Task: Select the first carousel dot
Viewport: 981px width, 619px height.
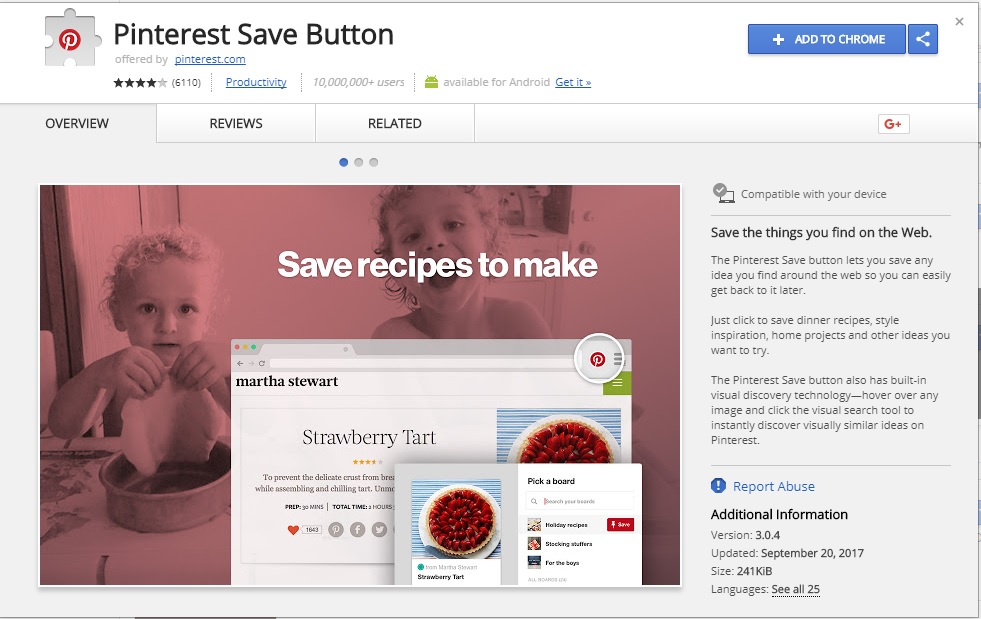Action: [343, 162]
